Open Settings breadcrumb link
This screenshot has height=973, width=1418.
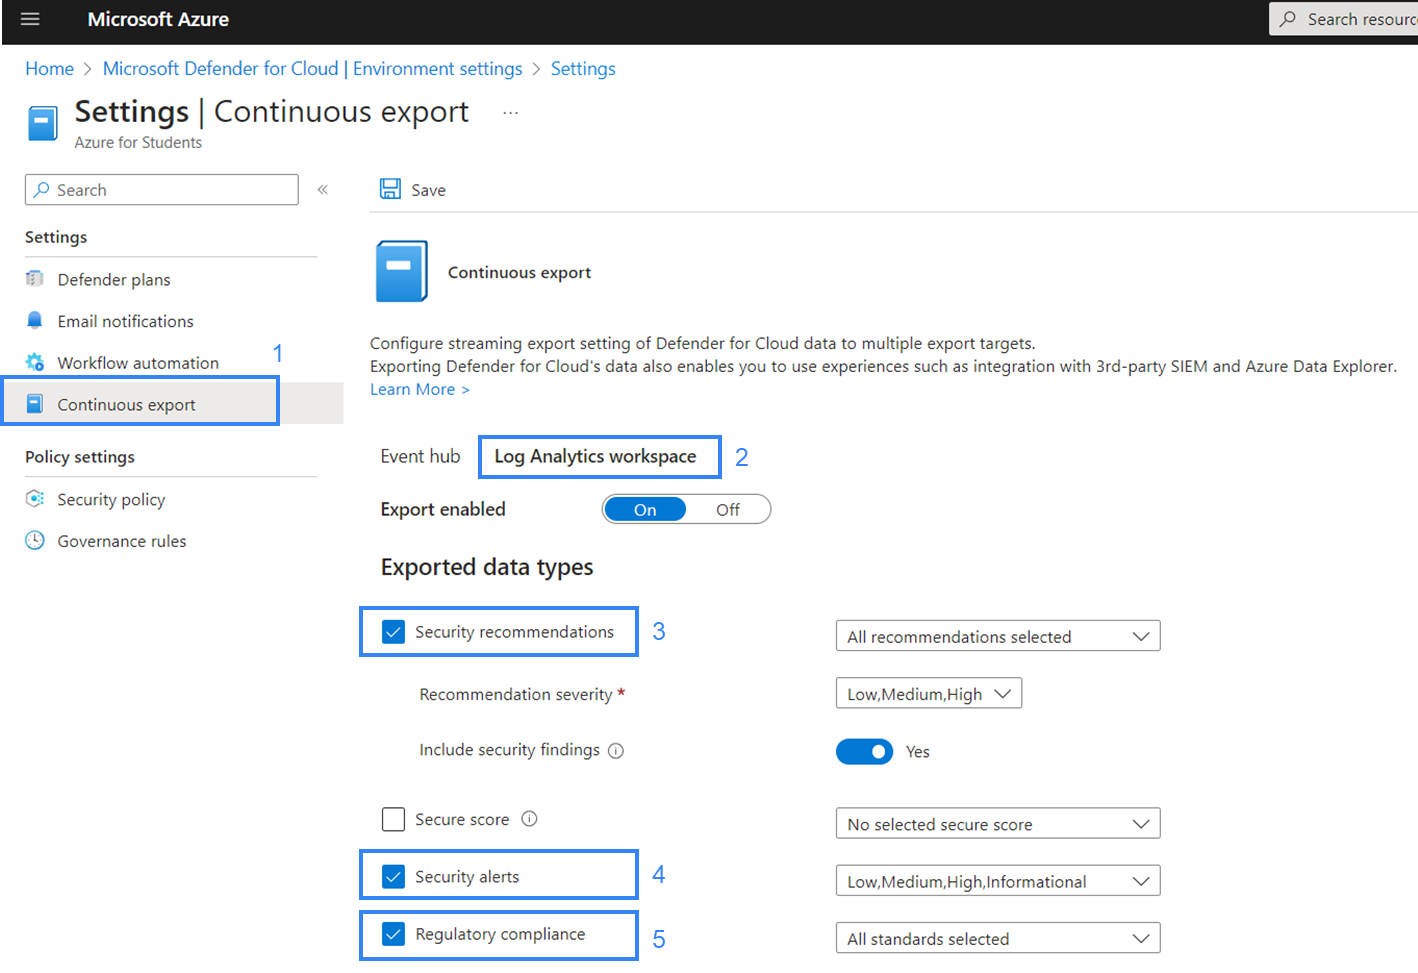583,68
